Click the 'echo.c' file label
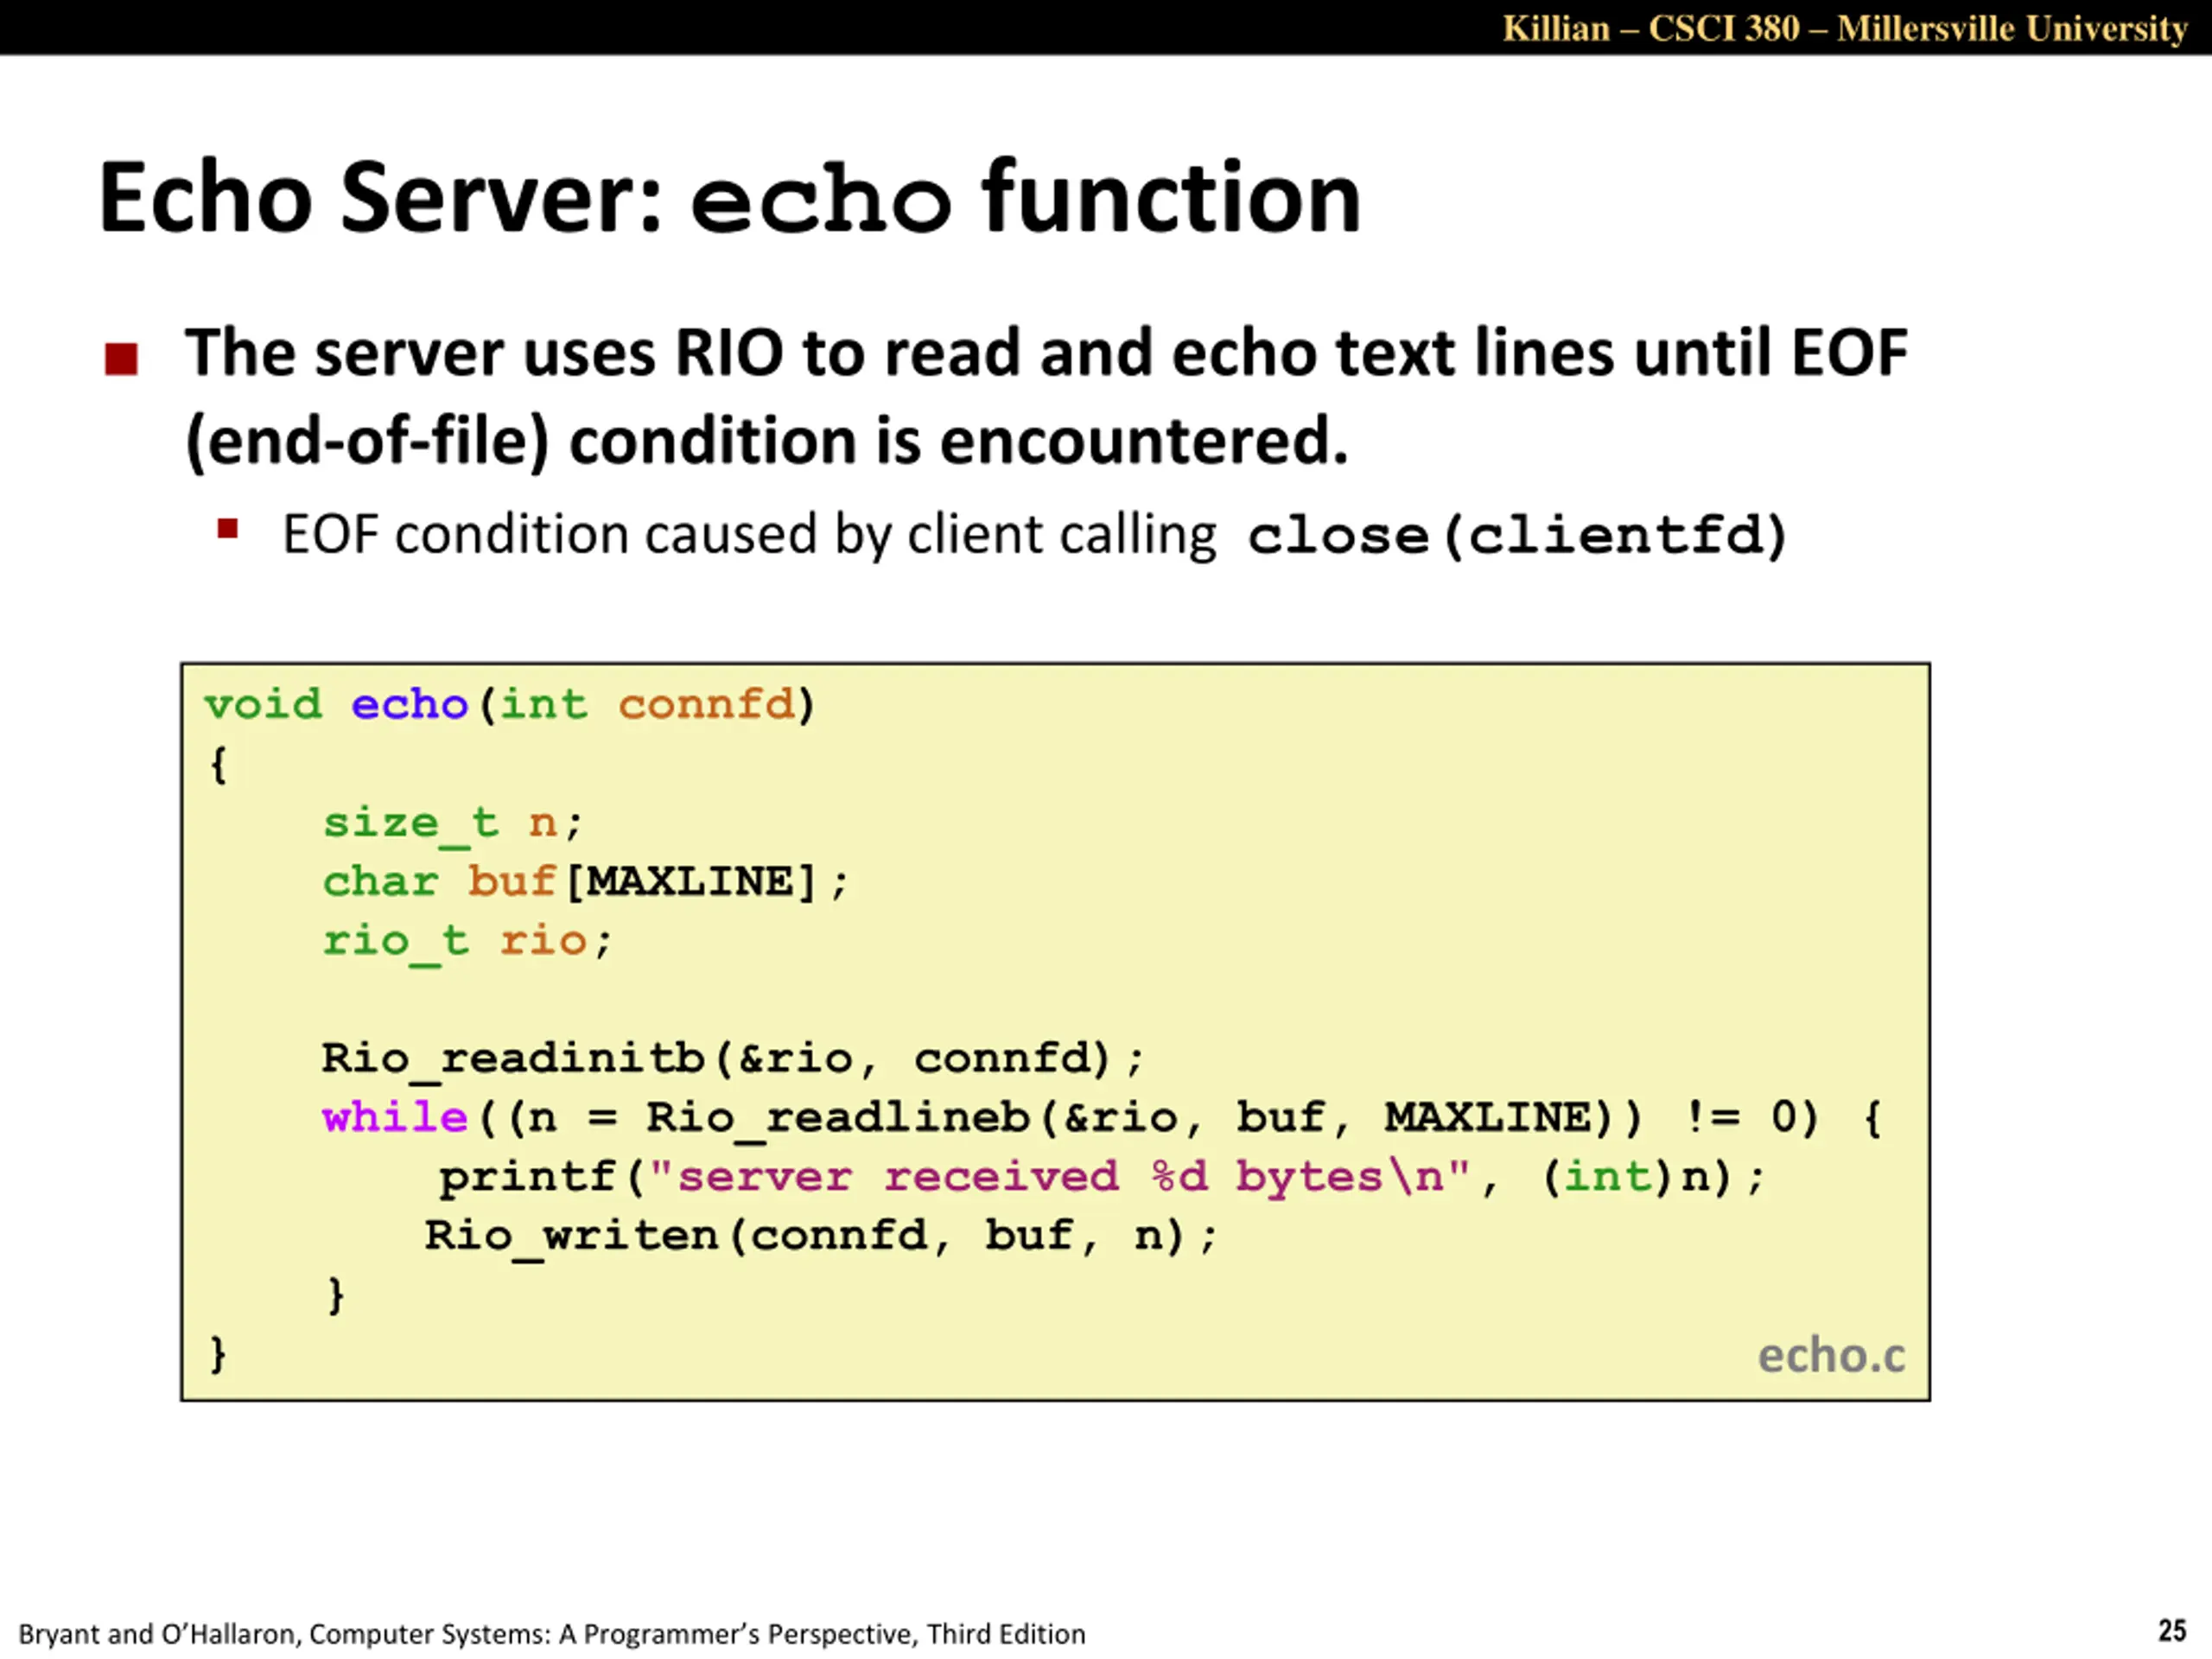 click(x=1832, y=1356)
